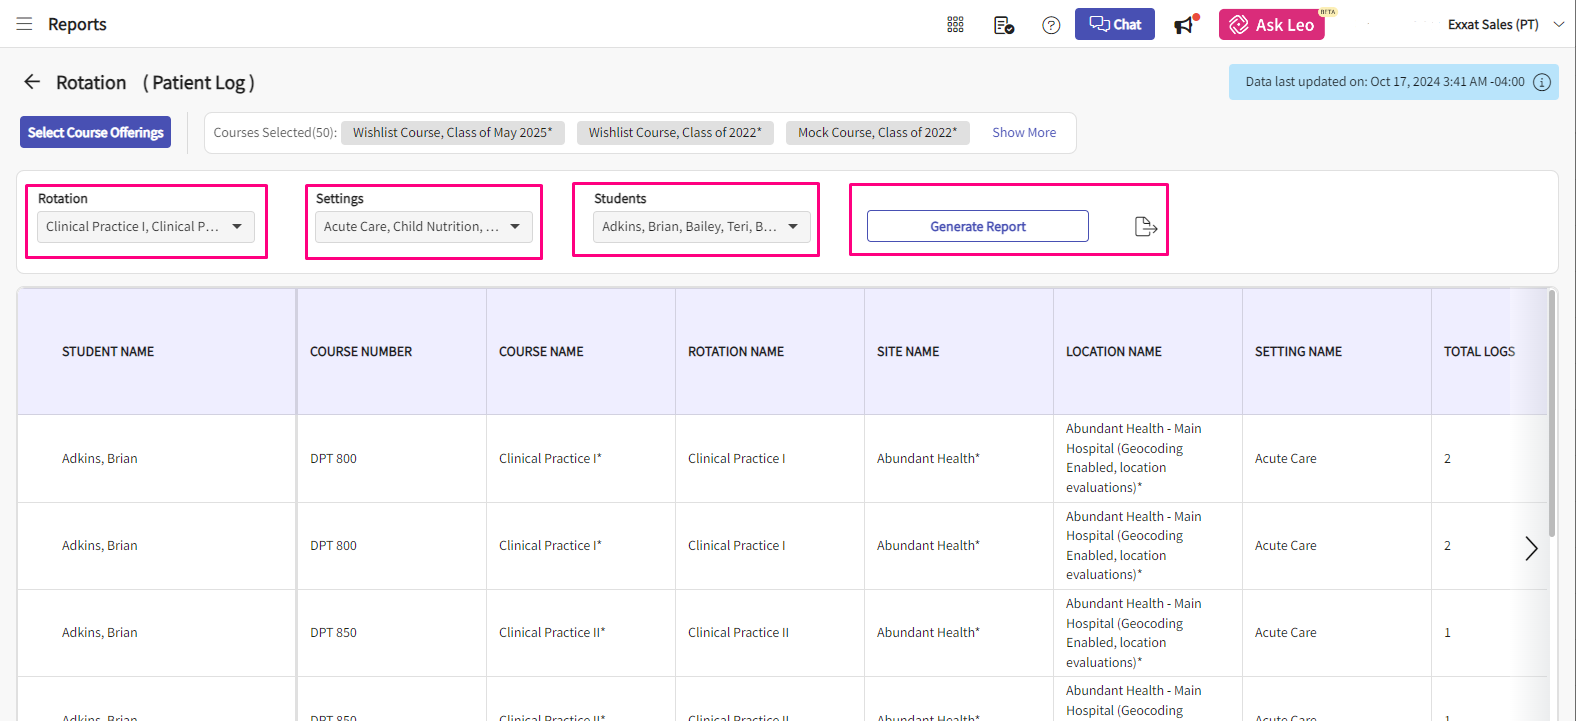The height and width of the screenshot is (721, 1576).
Task: Open the announcements megaphone icon
Action: click(x=1185, y=25)
